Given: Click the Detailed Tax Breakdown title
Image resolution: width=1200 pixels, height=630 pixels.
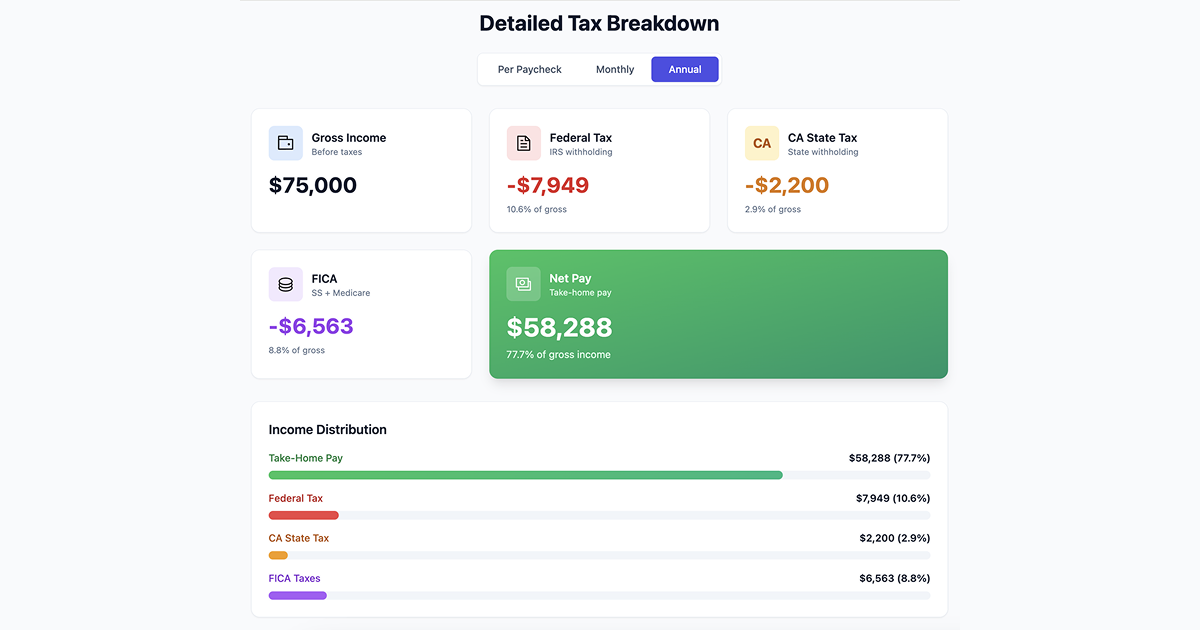Looking at the screenshot, I should [x=599, y=23].
